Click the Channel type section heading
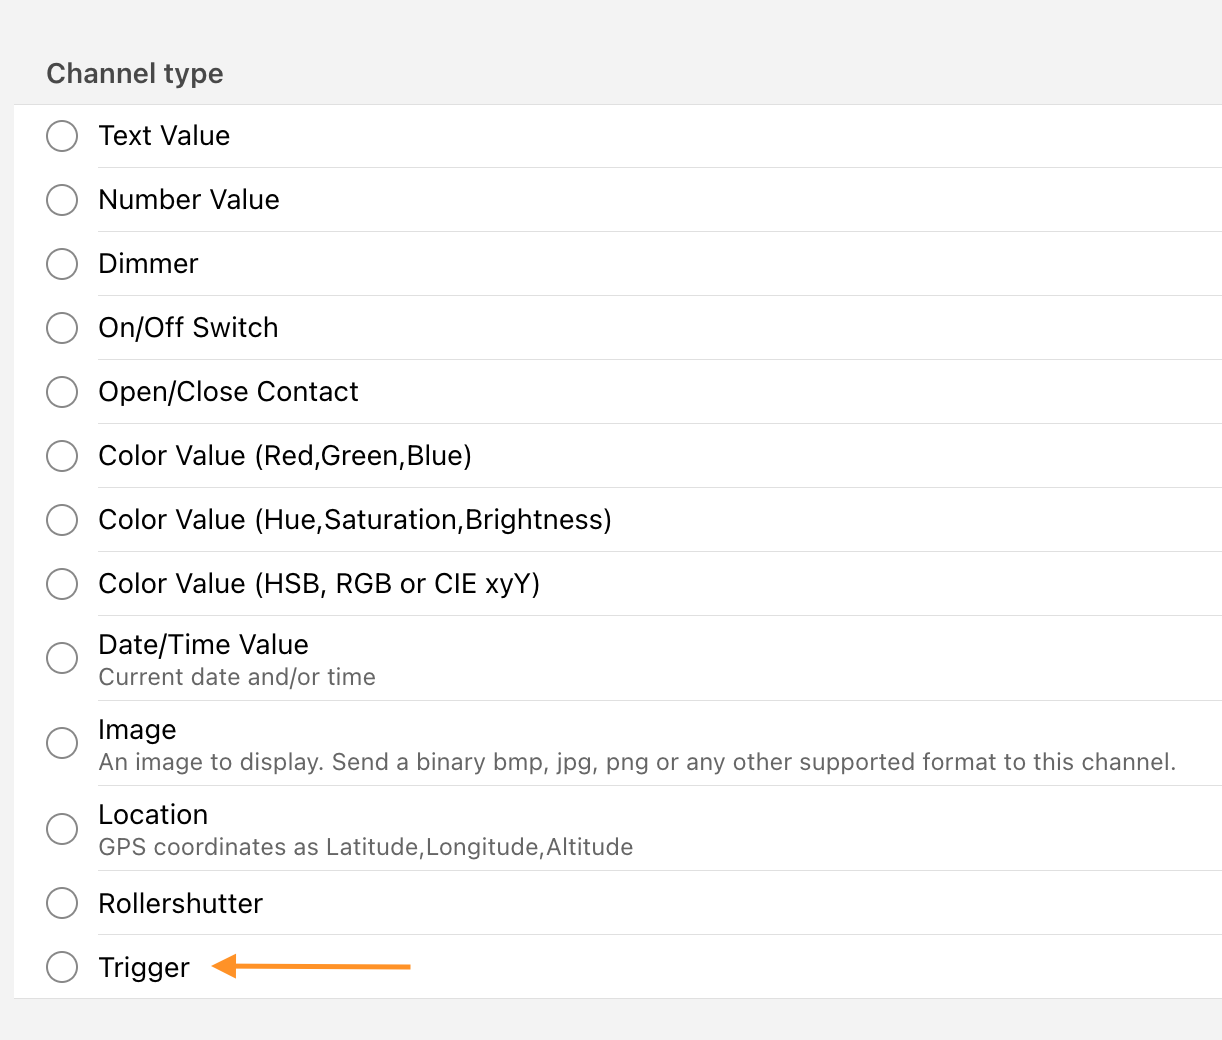This screenshot has width=1222, height=1040. click(x=135, y=74)
